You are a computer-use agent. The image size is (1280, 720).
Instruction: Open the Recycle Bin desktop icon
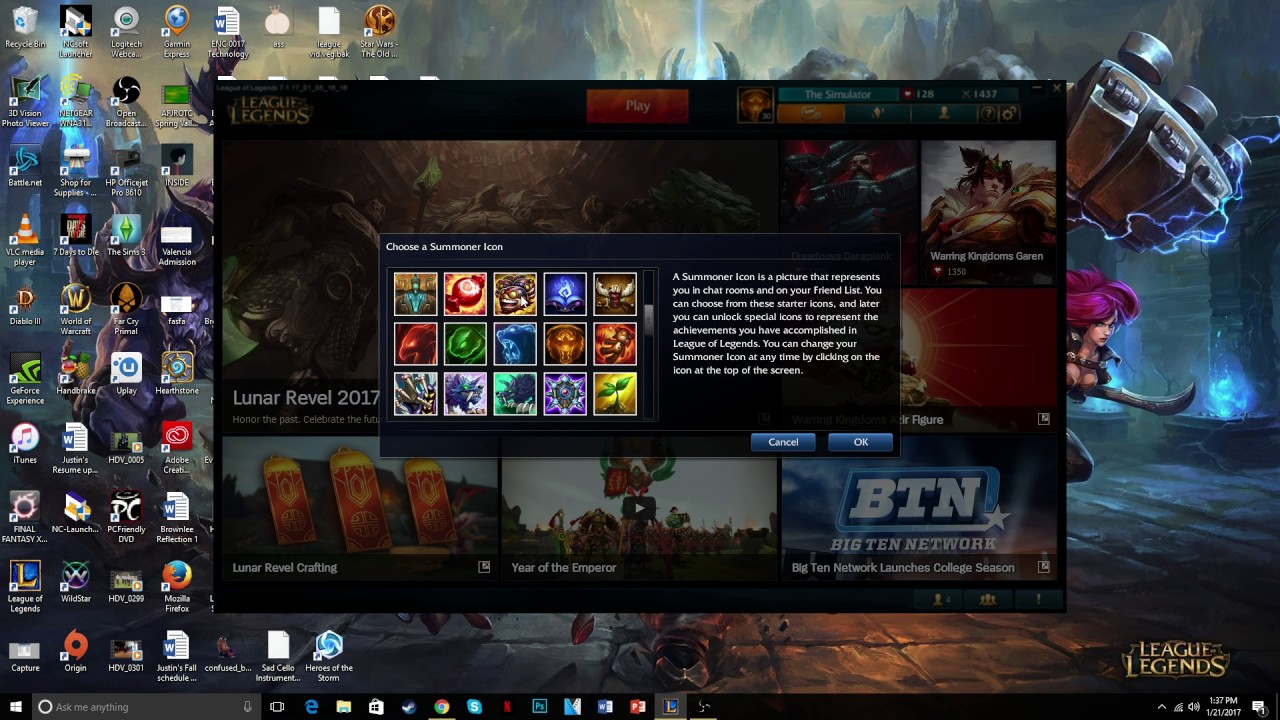25,28
